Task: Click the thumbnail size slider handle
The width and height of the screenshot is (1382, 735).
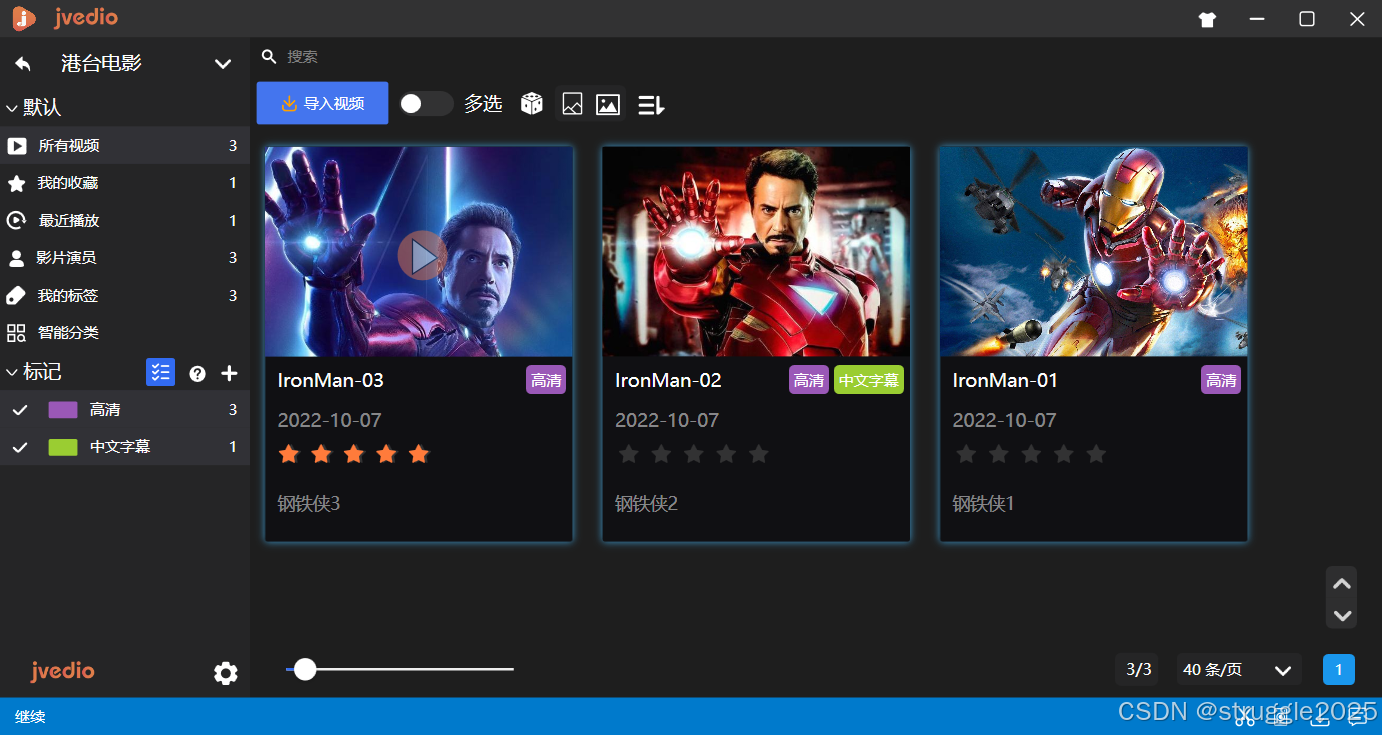Action: 305,669
